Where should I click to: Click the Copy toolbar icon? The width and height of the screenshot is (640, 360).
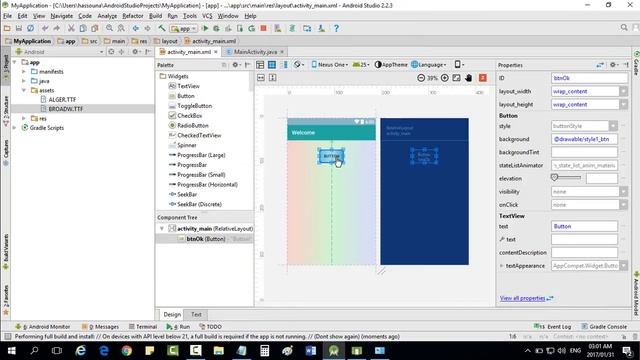(83, 28)
